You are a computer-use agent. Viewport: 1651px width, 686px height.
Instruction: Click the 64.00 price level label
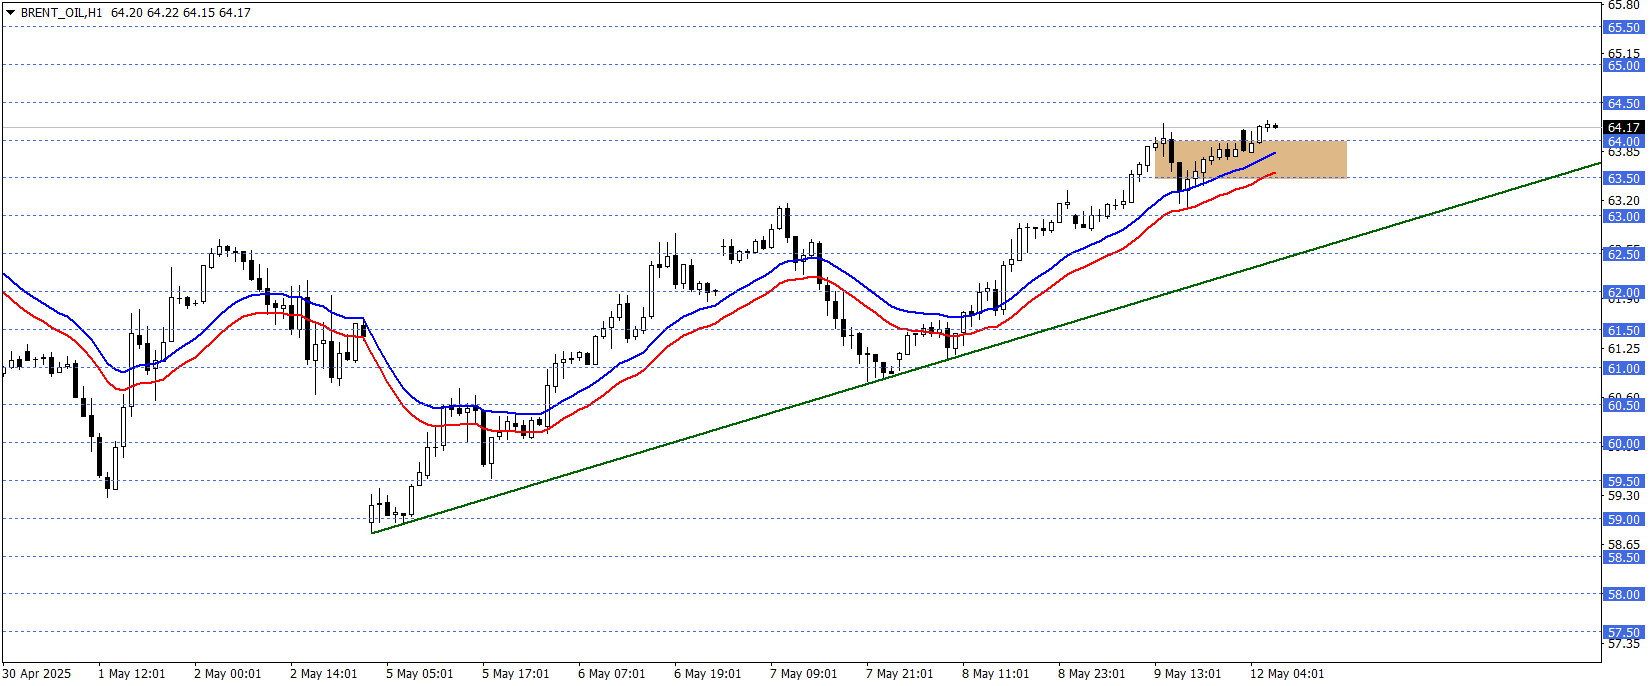1624,141
